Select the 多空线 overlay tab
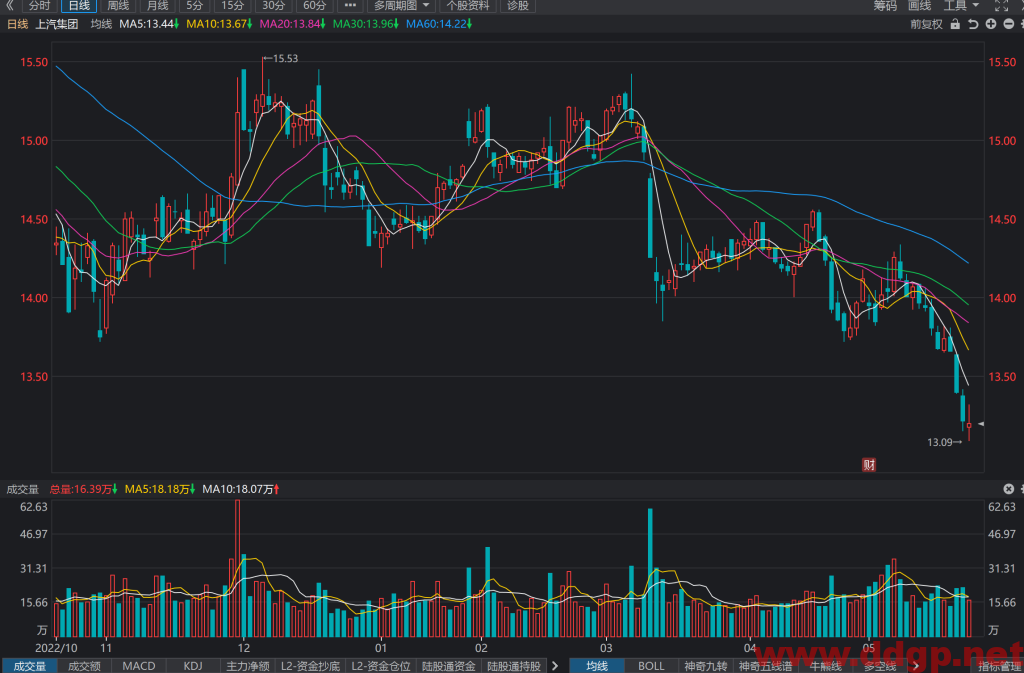1024x673 pixels. point(880,666)
